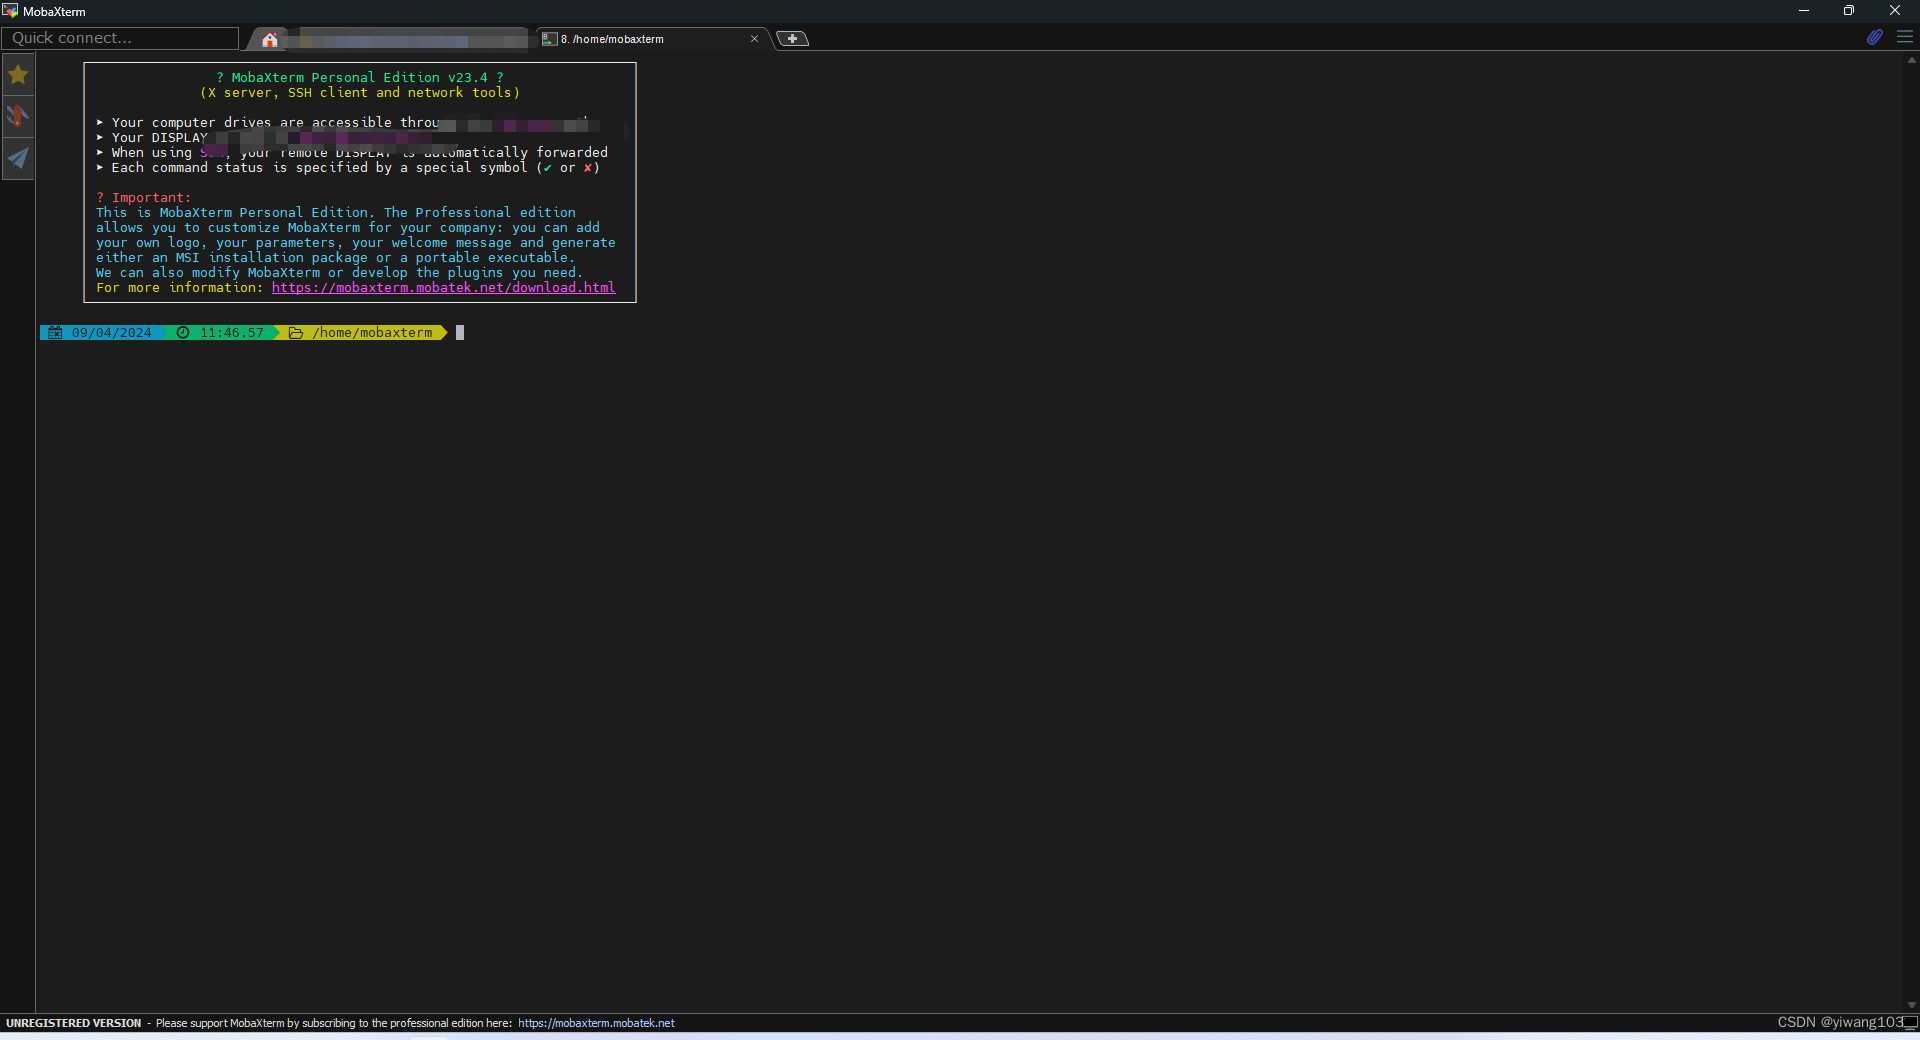Click the MobaXterm Personal Edition v23.4 heading

point(360,78)
